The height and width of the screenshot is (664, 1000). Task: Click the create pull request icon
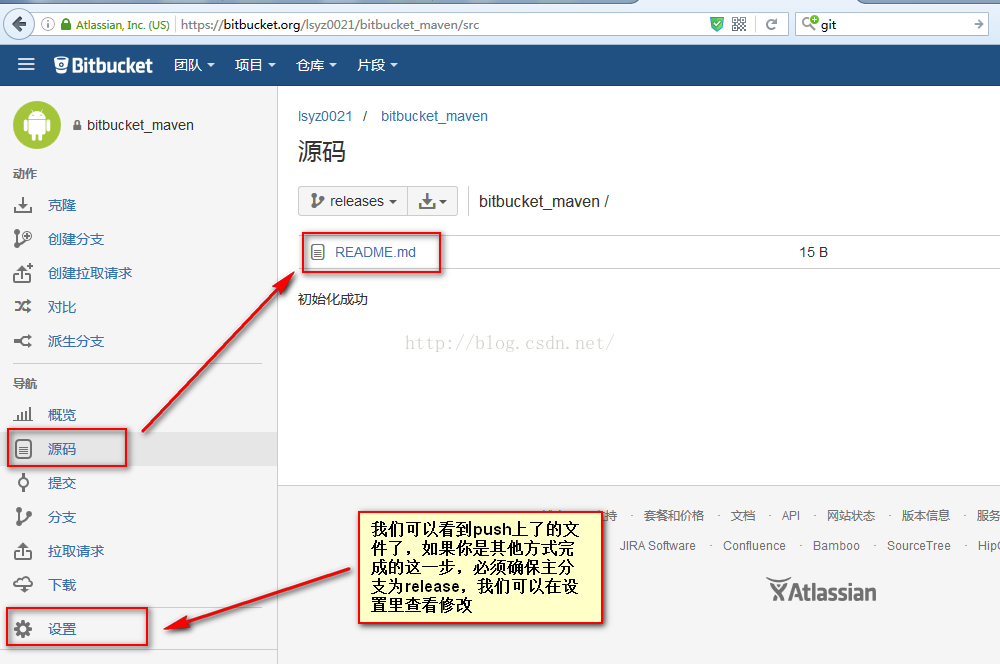(x=23, y=273)
